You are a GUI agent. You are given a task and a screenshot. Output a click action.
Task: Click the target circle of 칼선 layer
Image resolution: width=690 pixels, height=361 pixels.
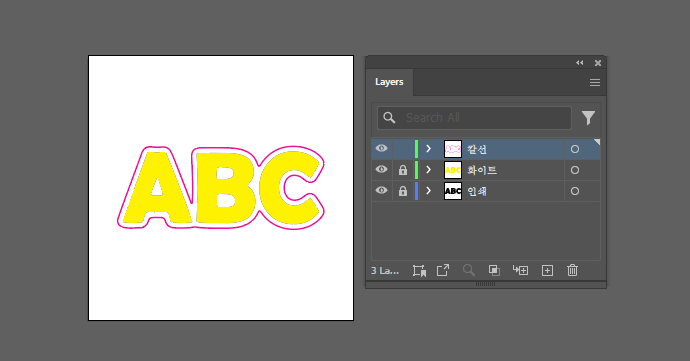pyautogui.click(x=575, y=149)
